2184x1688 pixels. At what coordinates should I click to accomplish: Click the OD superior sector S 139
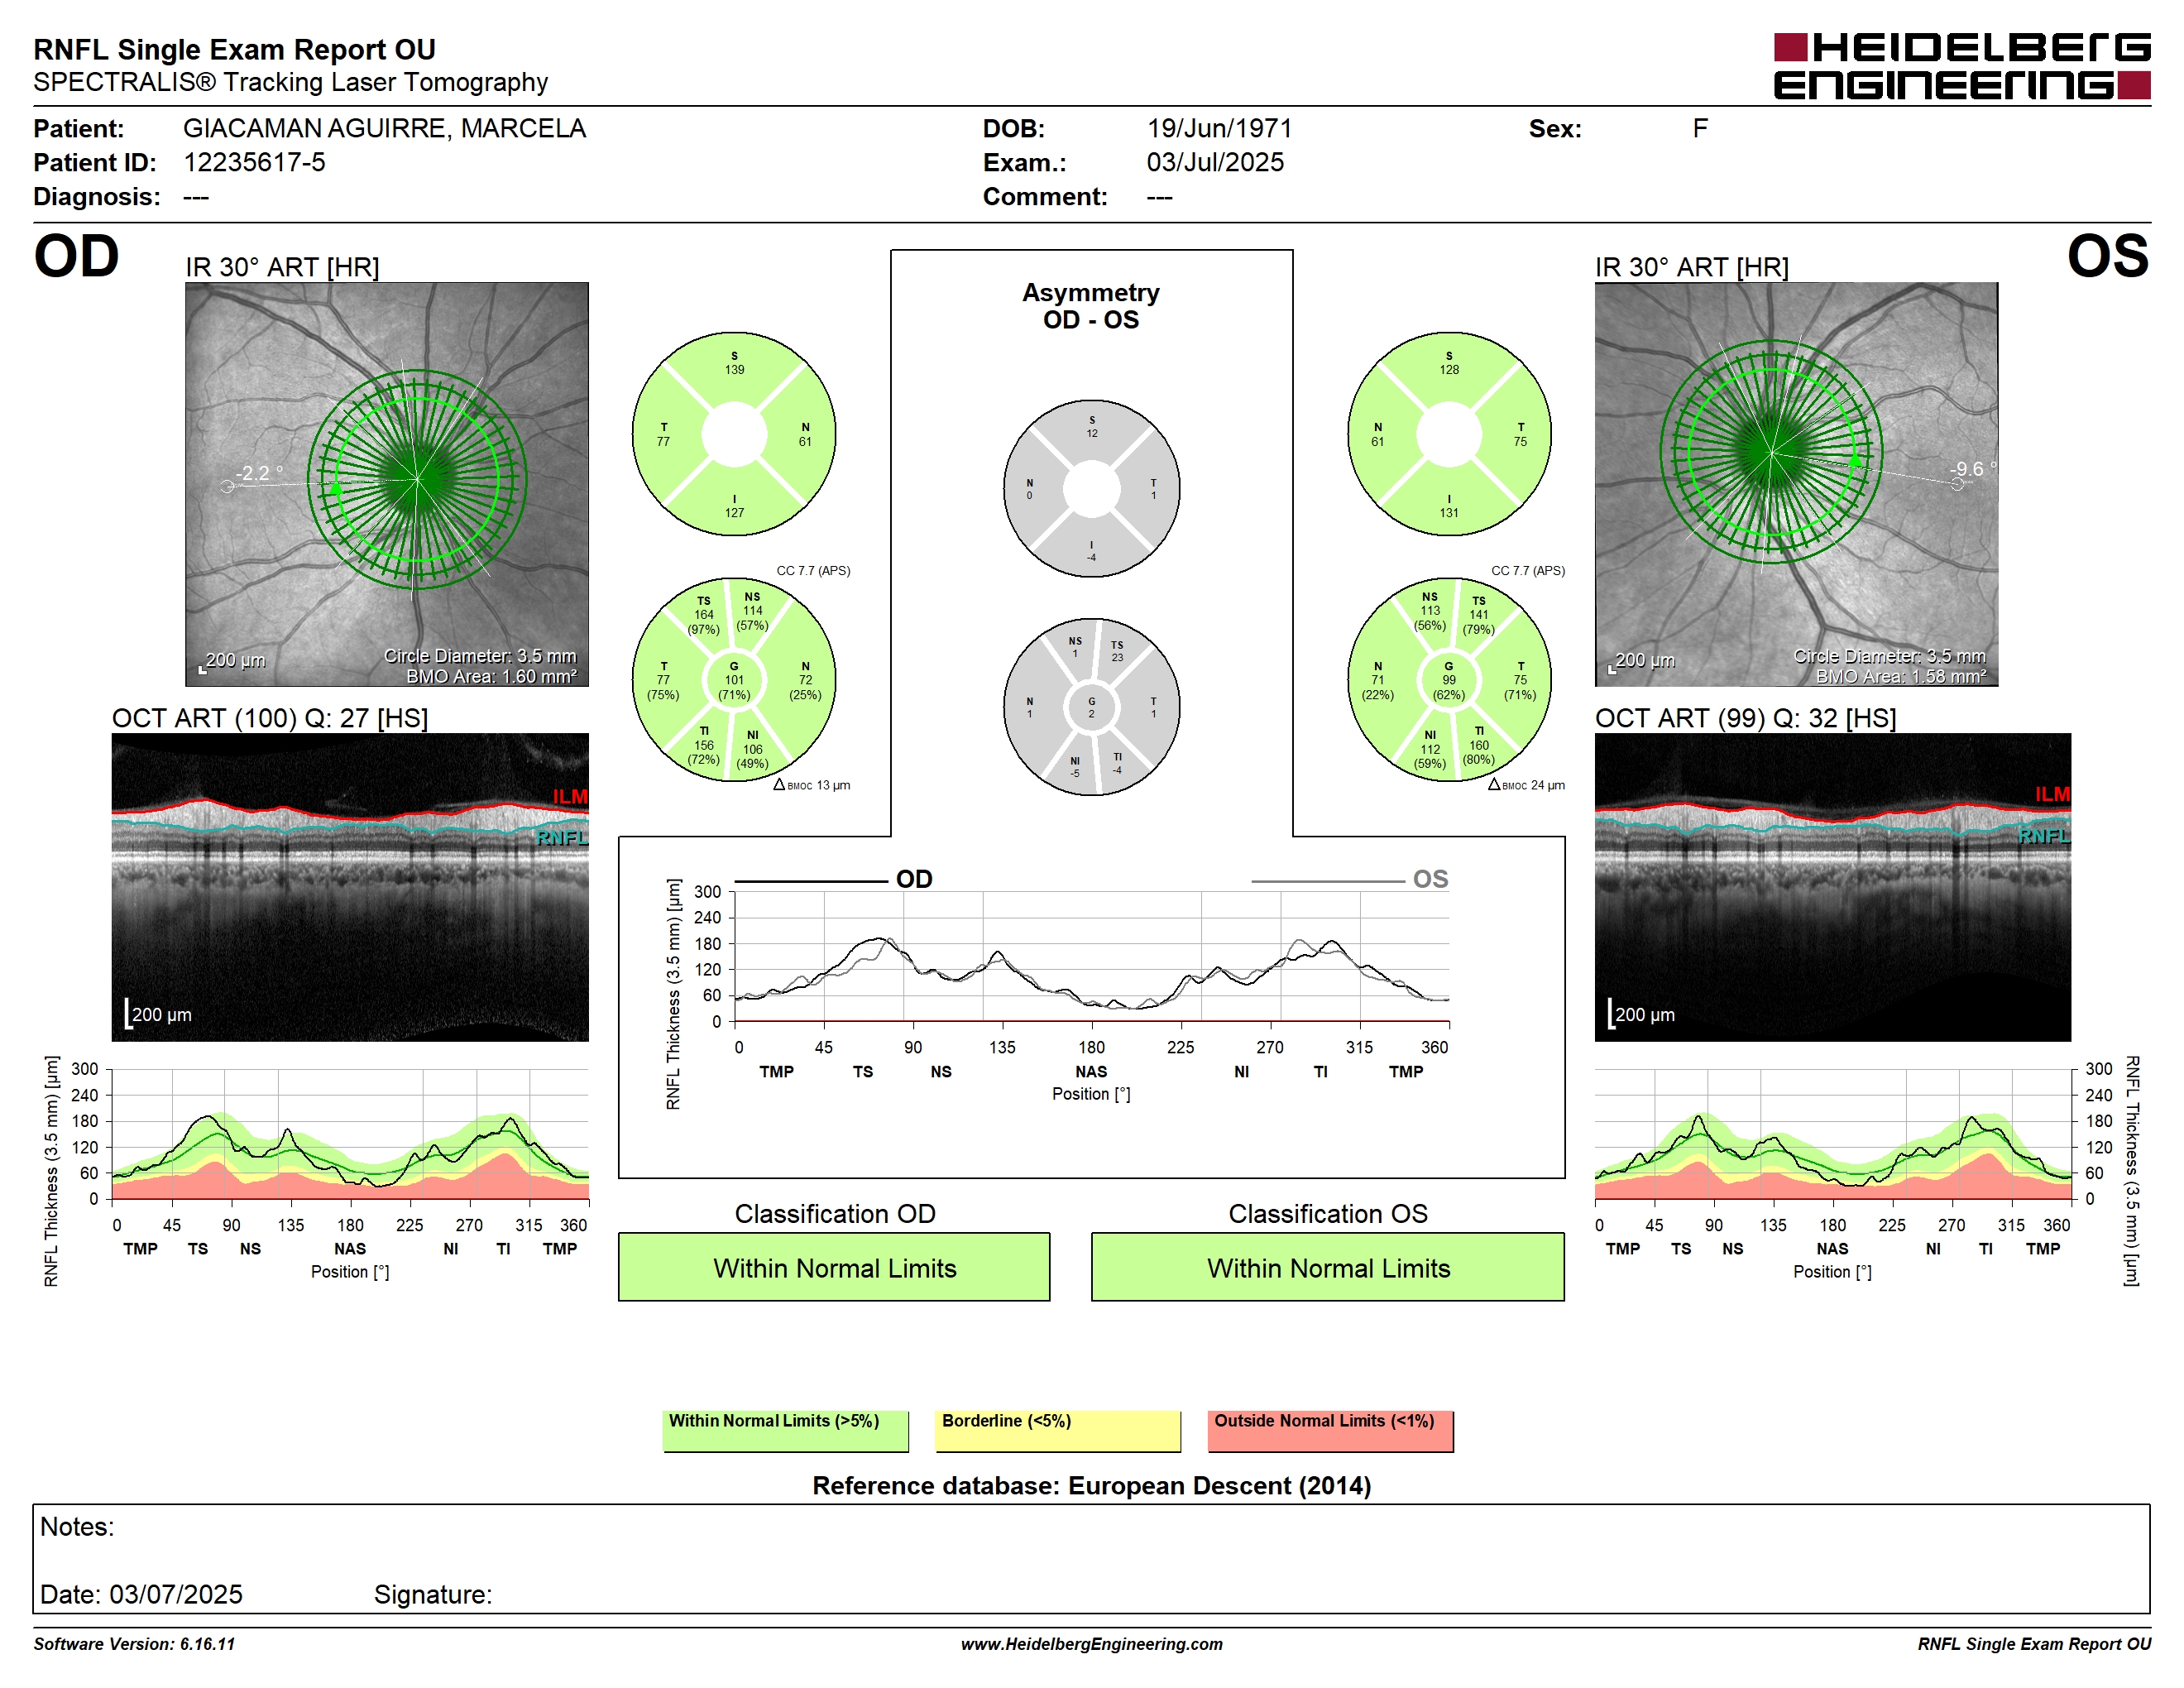click(734, 363)
